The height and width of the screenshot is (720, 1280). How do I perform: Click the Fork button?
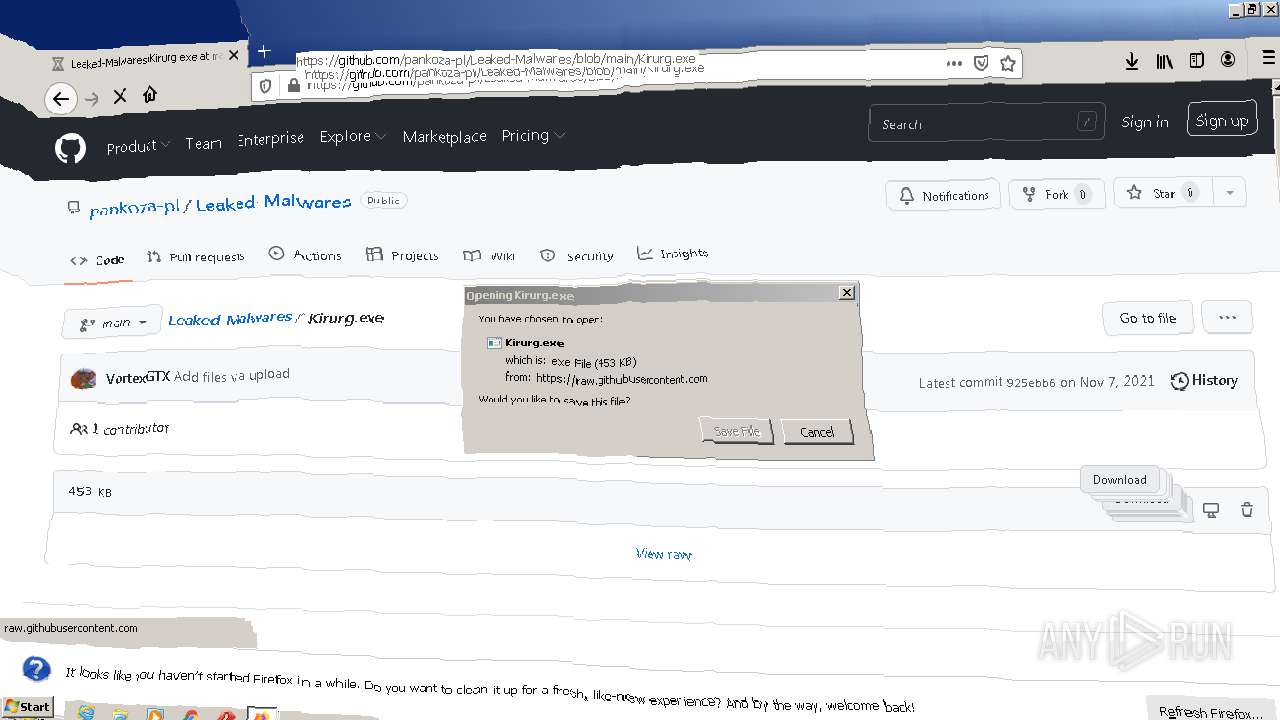pos(1056,195)
